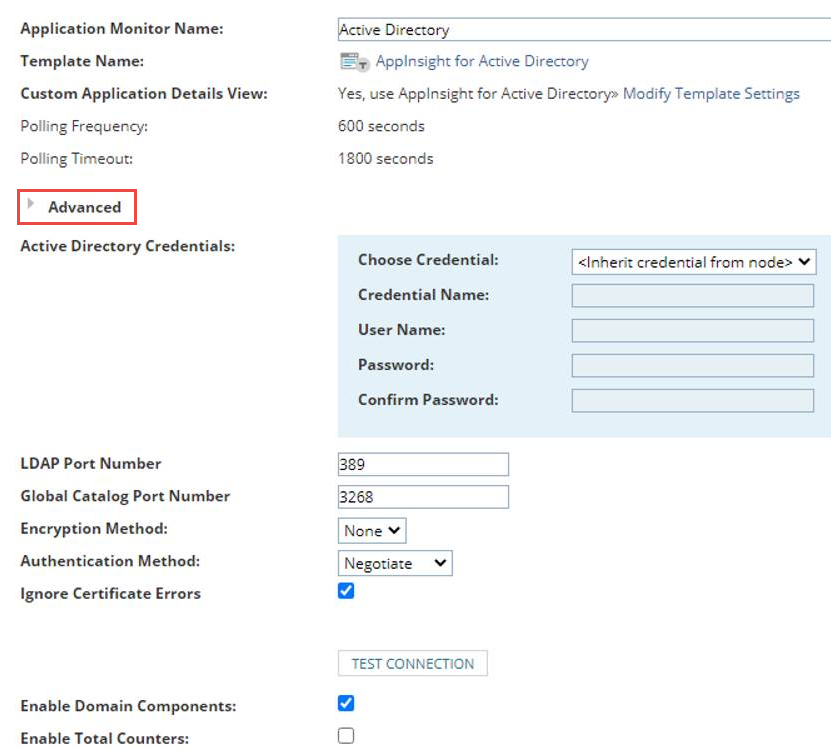This screenshot has width=831, height=749.
Task: Select the Password input field
Action: (692, 365)
